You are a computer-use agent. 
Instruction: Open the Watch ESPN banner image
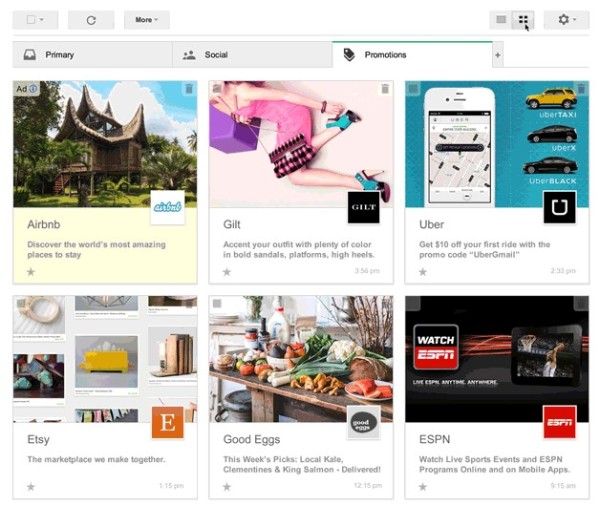point(497,359)
